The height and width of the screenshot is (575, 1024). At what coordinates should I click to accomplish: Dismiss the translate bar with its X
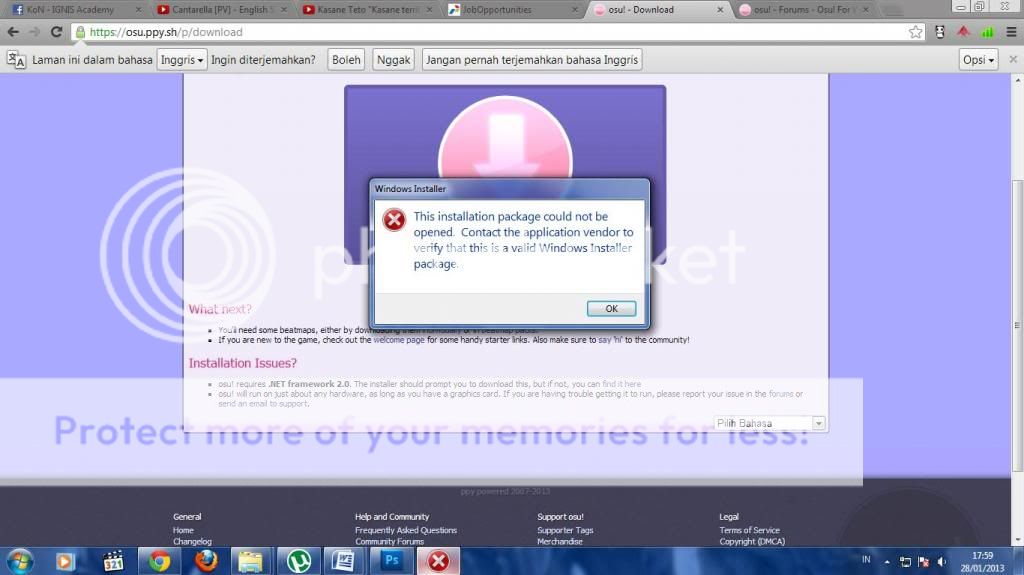tap(1013, 59)
